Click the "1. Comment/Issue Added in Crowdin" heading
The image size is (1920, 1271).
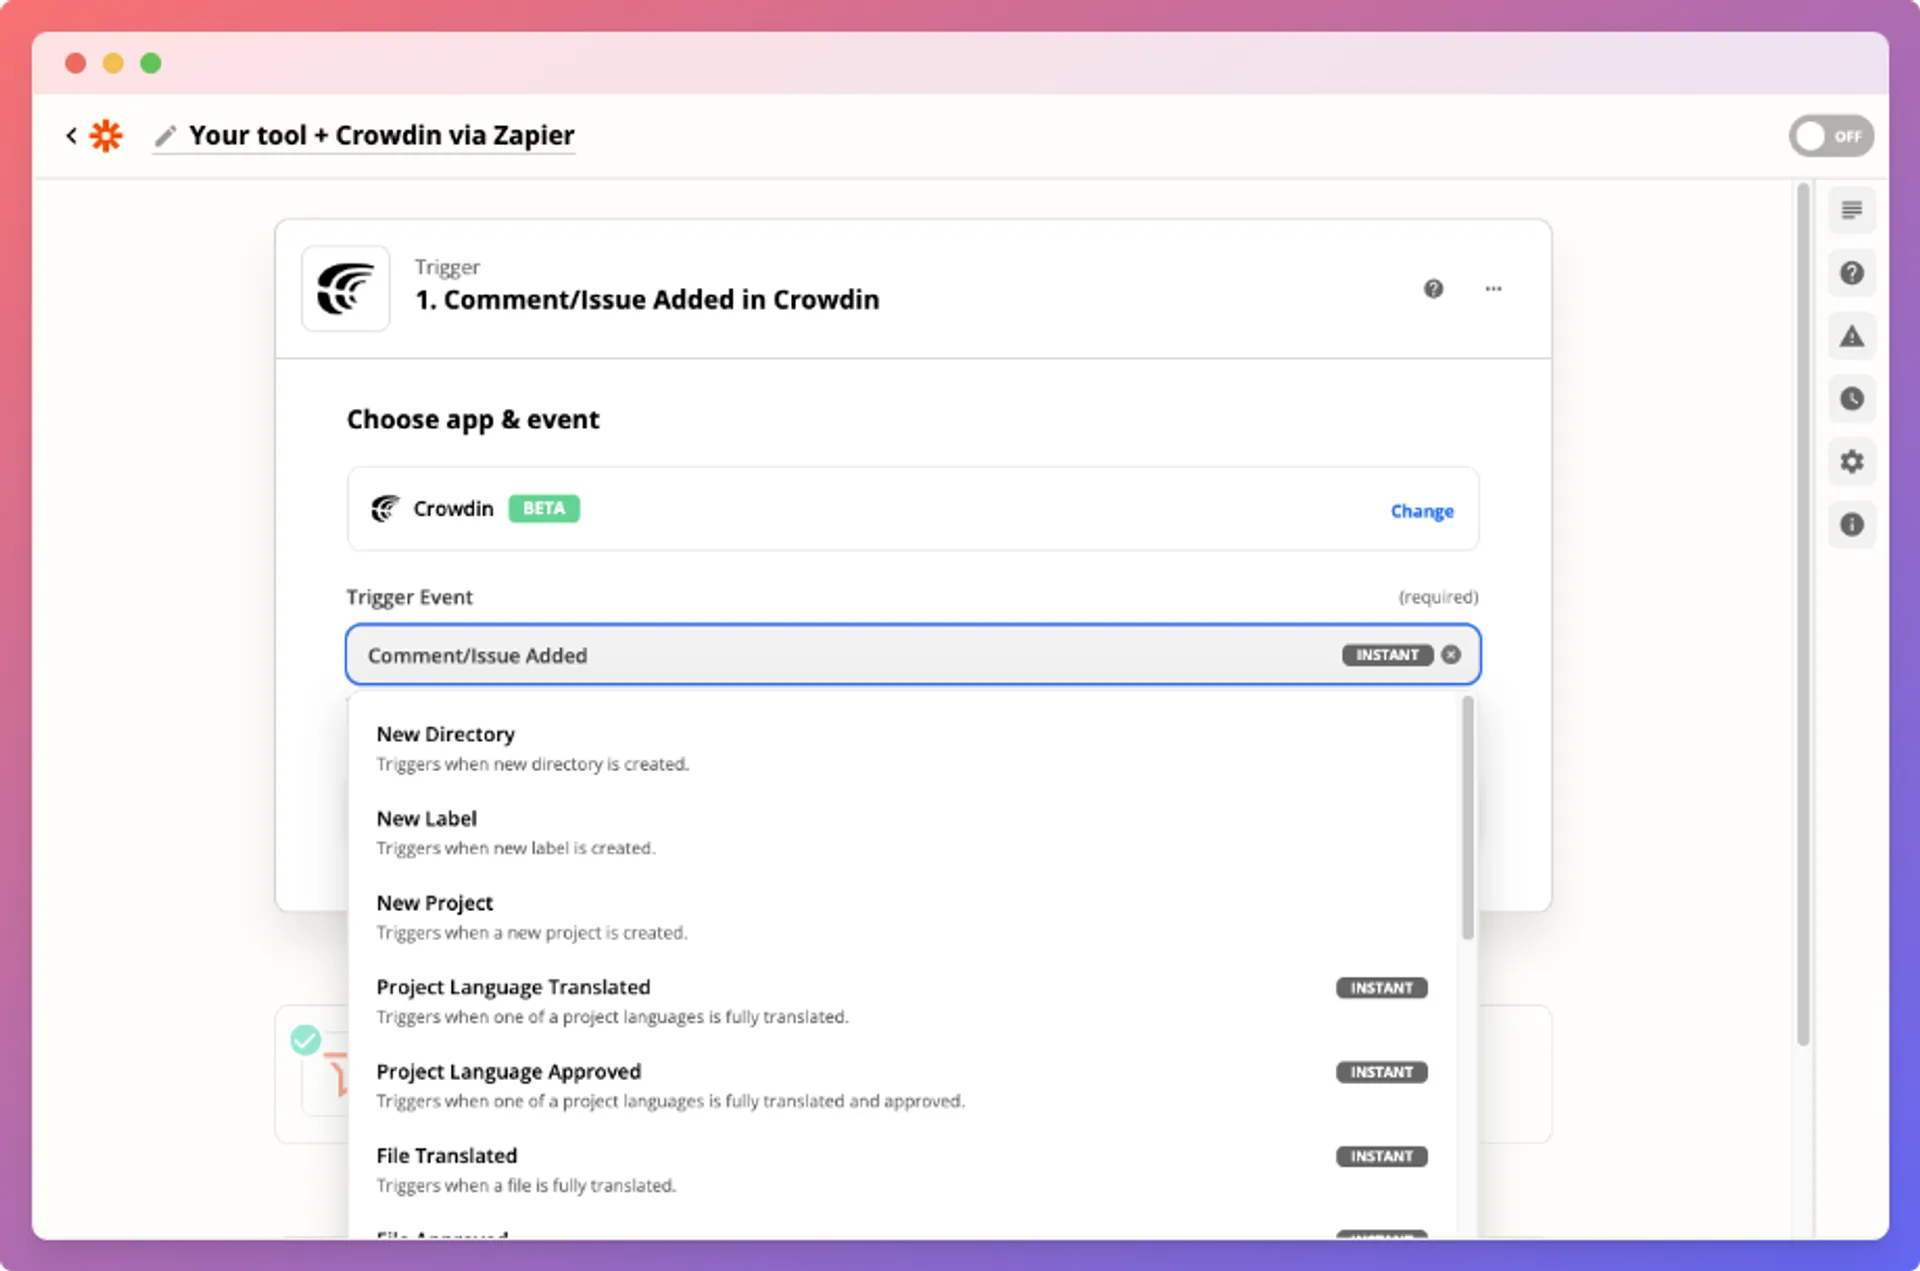[x=647, y=300]
